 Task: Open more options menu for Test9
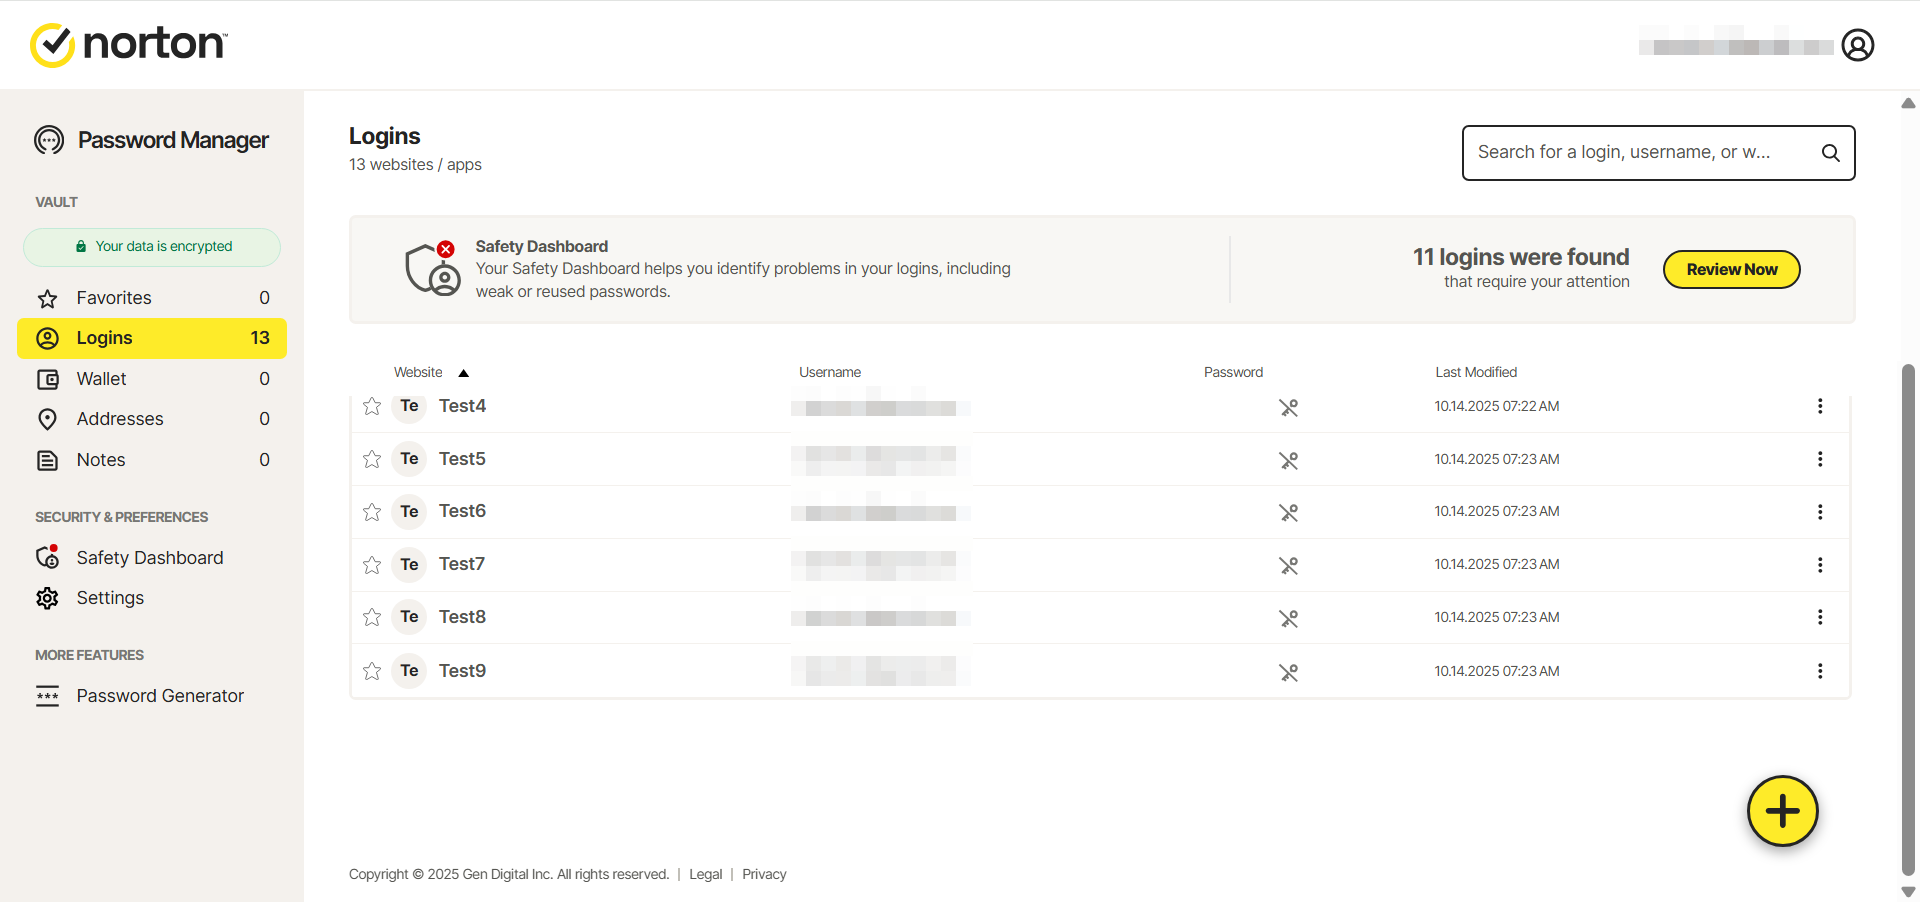click(x=1819, y=671)
